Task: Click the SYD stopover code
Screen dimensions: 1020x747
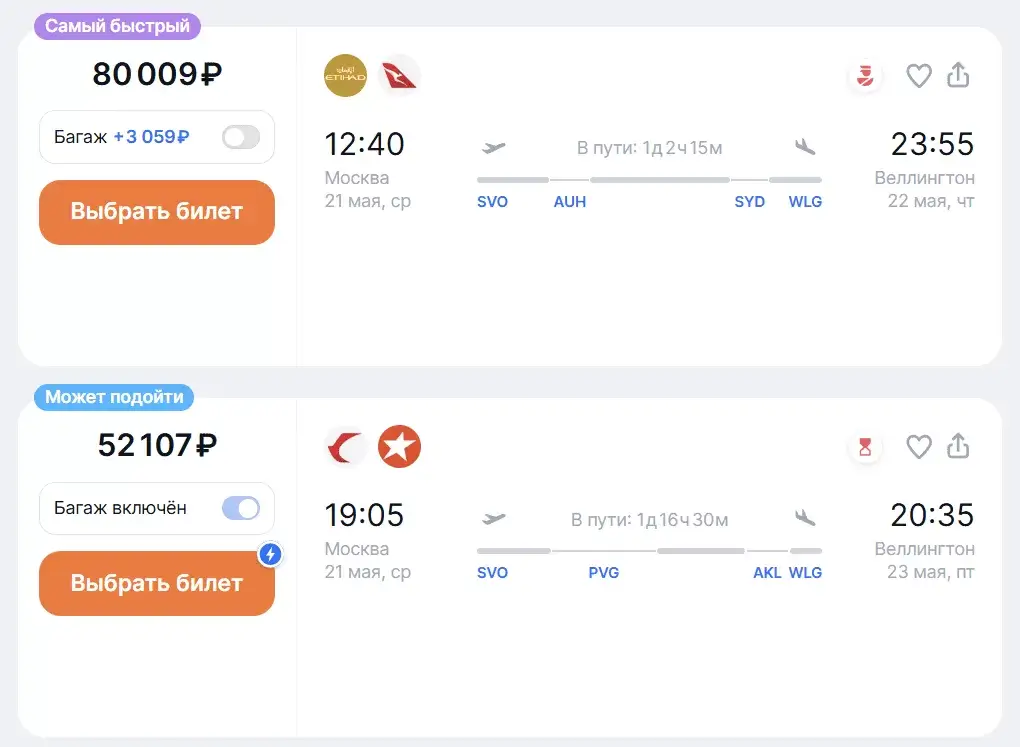Action: point(749,202)
